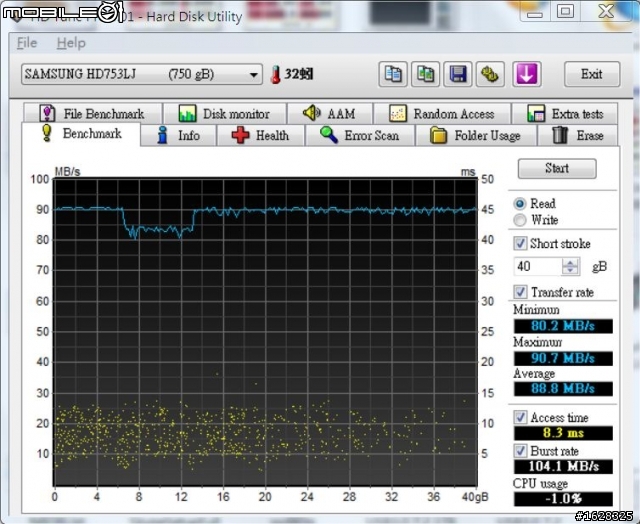Click the copy screenshot to clipboard icon
The height and width of the screenshot is (524, 640).
point(425,74)
